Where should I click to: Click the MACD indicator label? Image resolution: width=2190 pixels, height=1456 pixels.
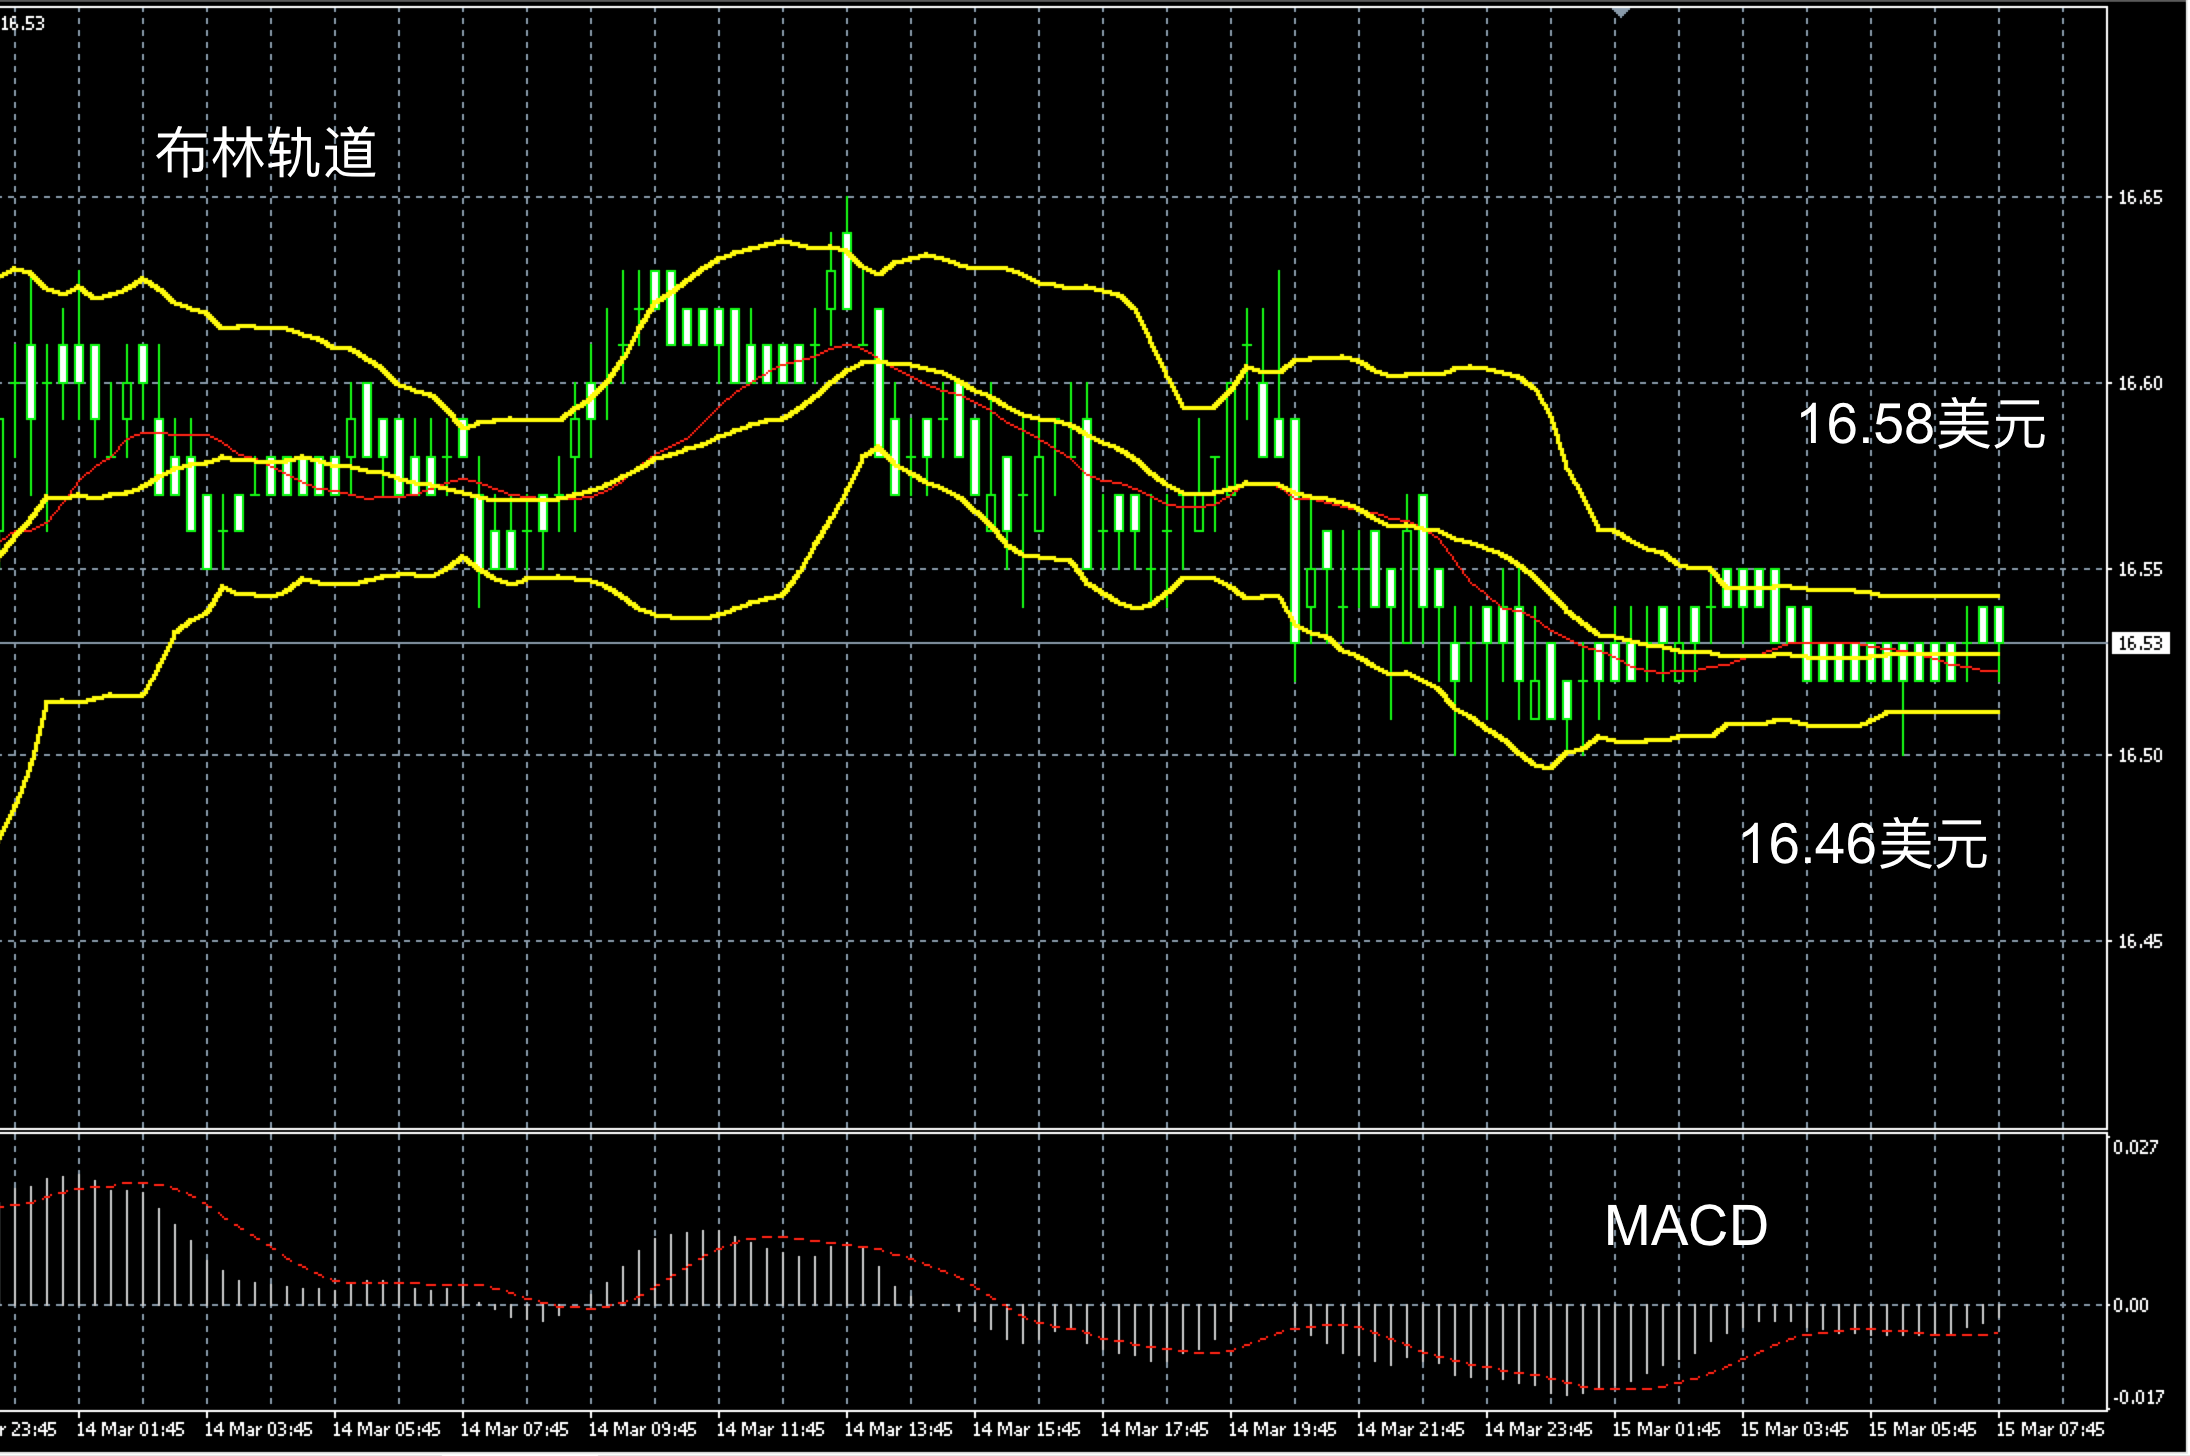click(1686, 1225)
